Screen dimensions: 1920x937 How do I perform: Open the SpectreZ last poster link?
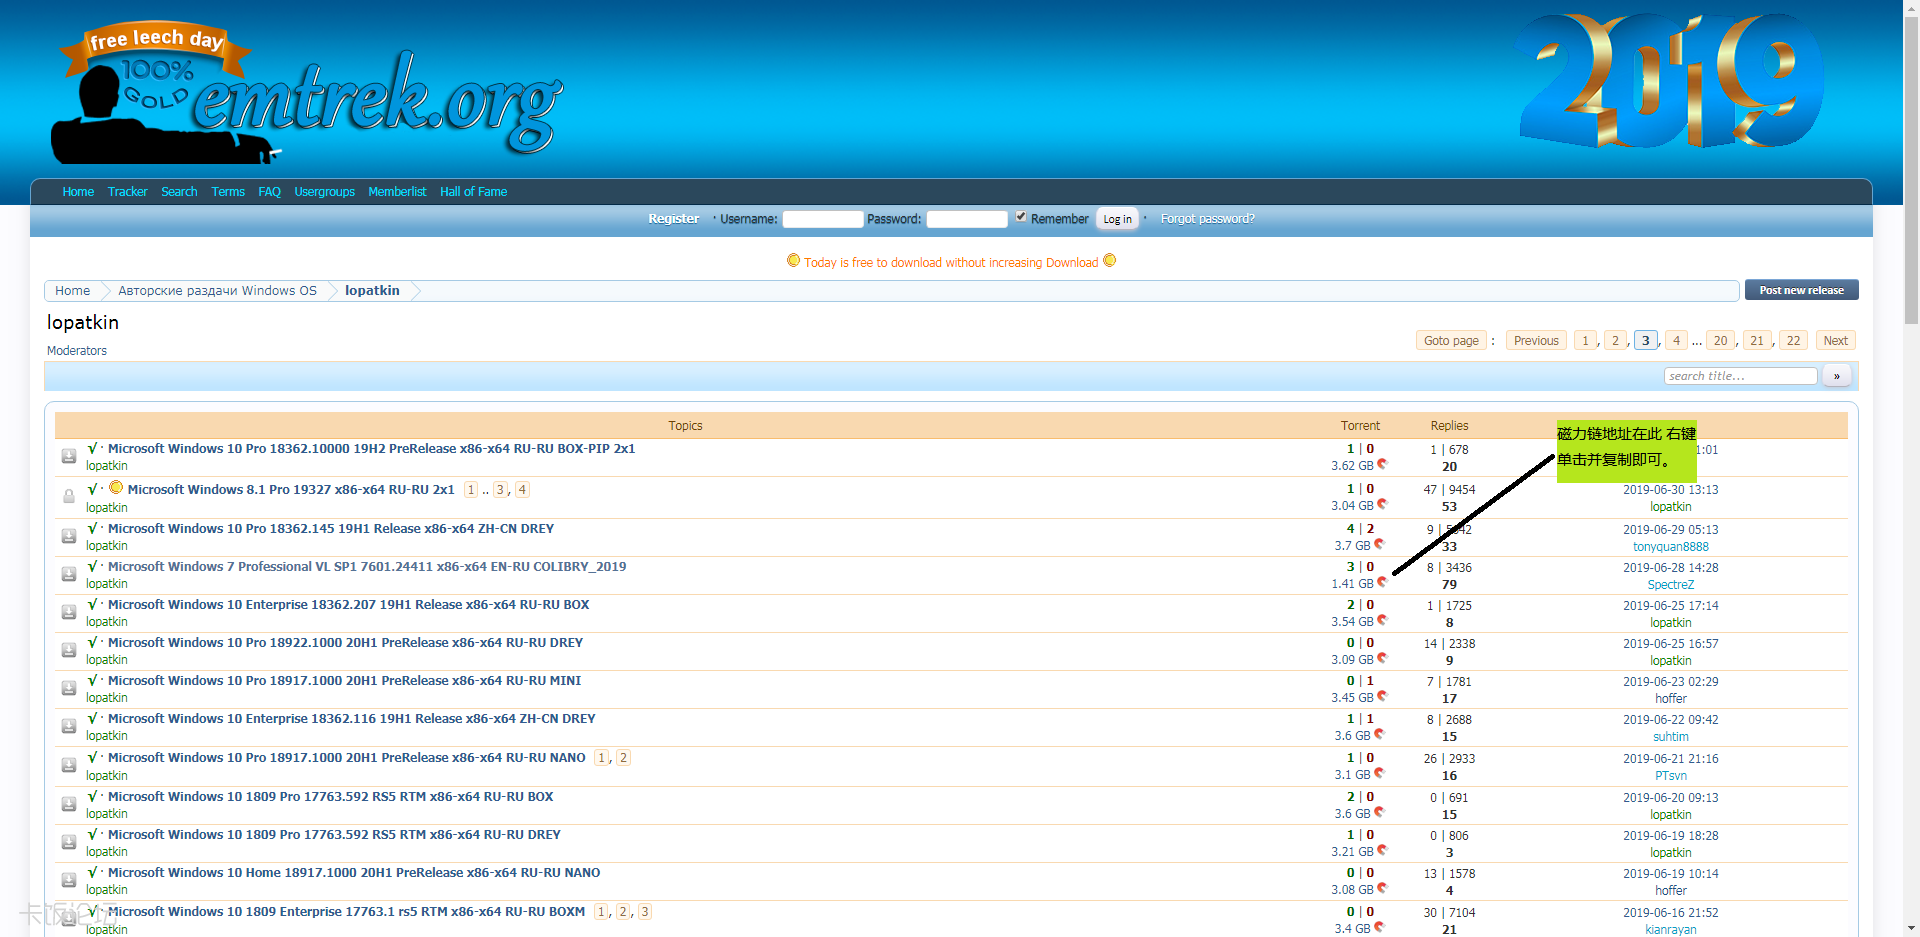1670,585
